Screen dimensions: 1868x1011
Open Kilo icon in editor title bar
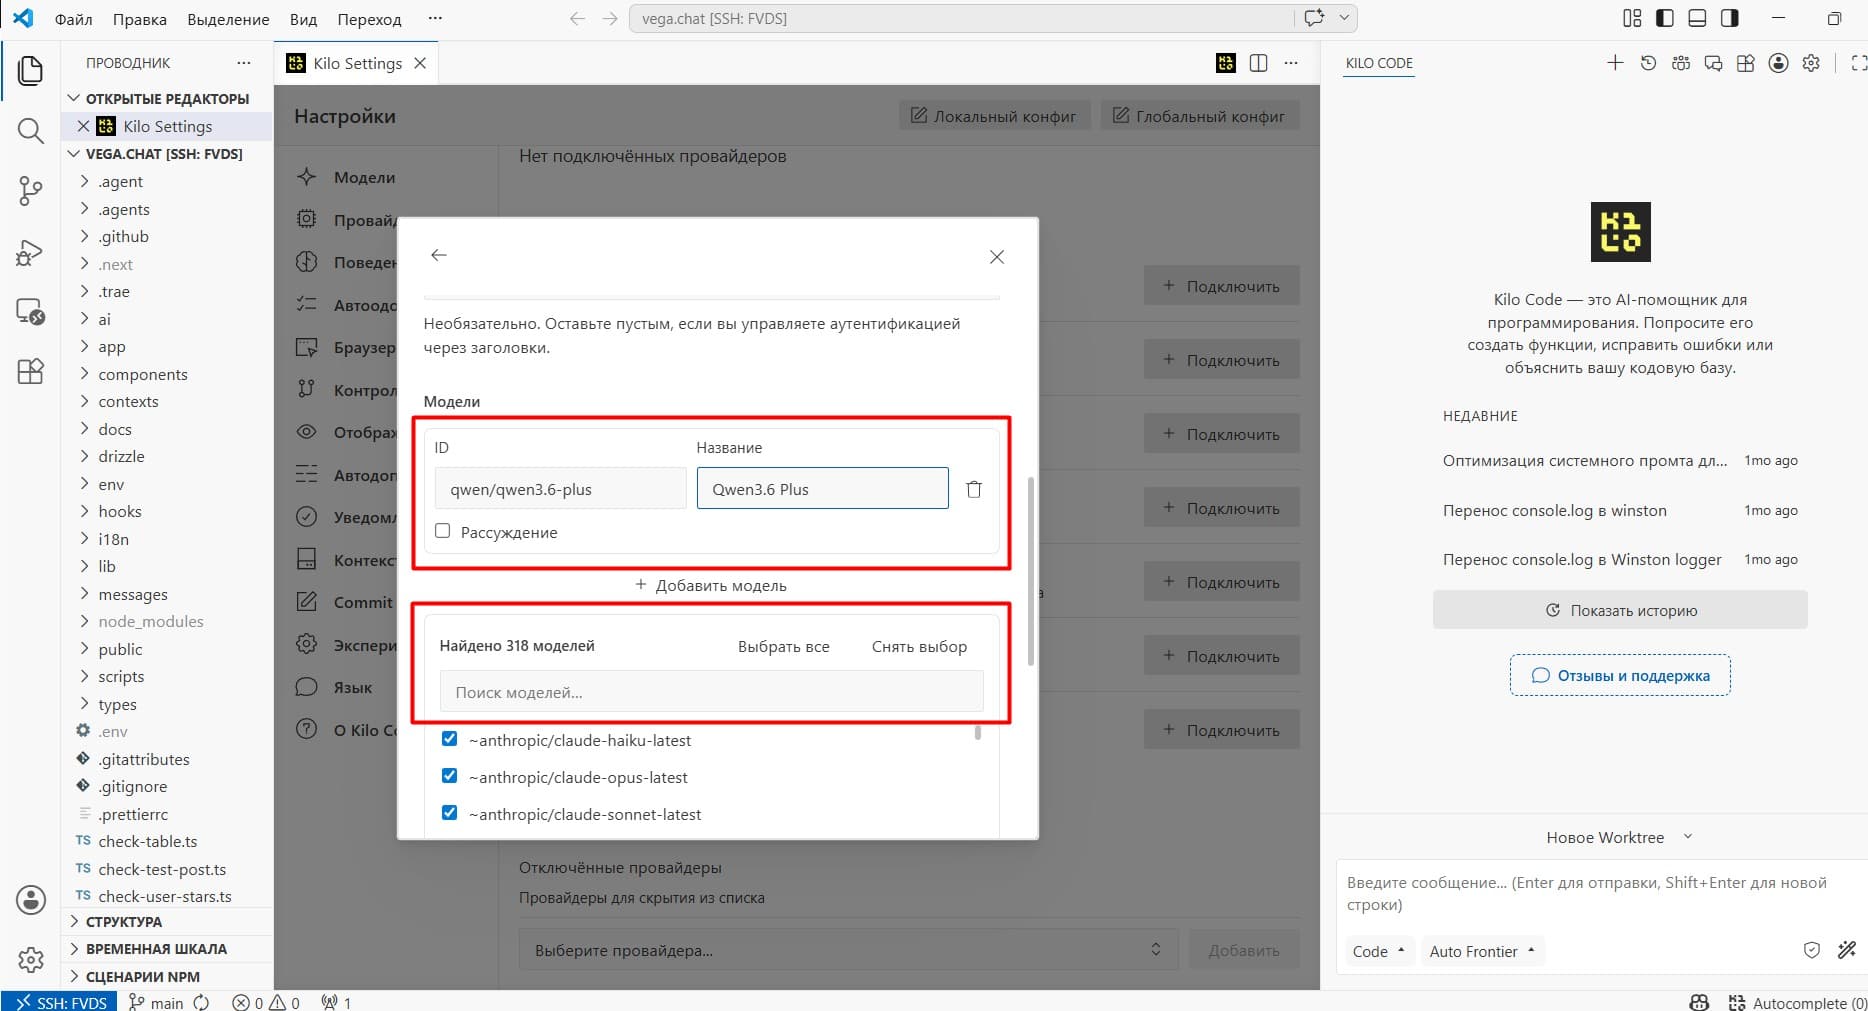(x=1226, y=63)
